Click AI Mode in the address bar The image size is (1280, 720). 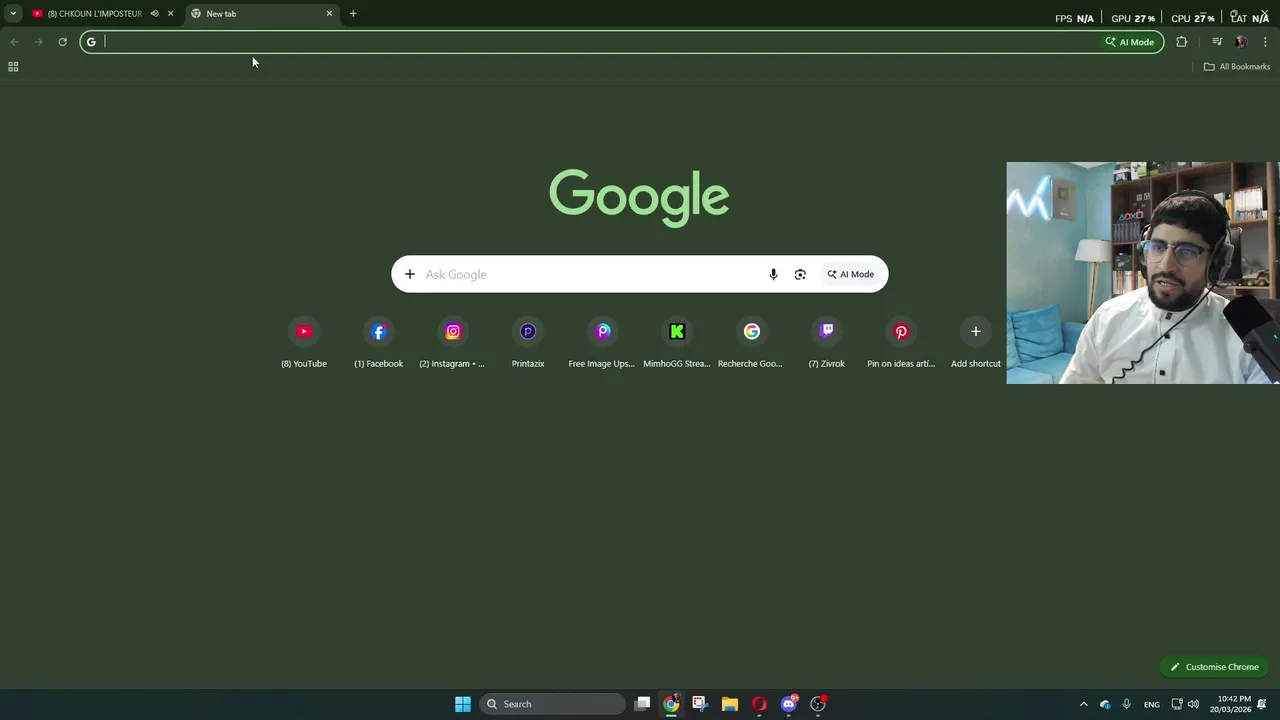click(1130, 42)
